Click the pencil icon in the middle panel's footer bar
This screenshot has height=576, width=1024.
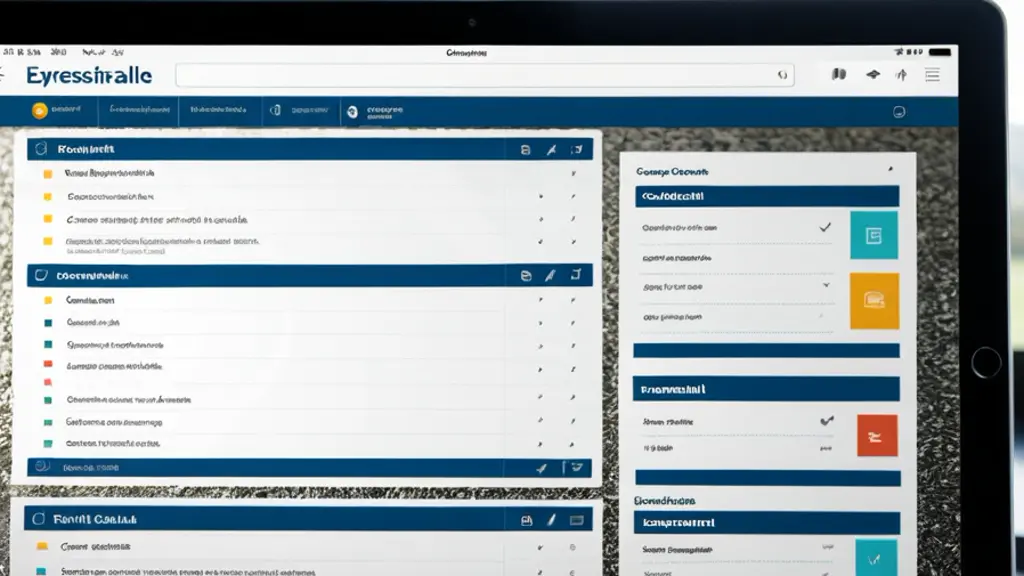(541, 468)
